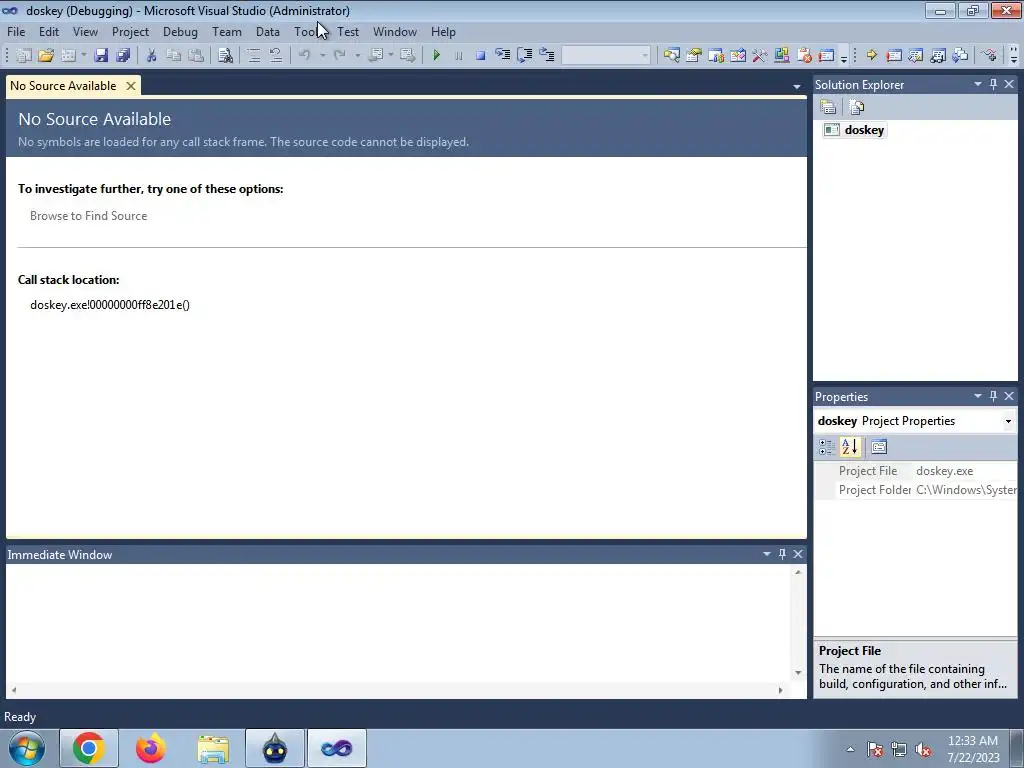Image resolution: width=1024 pixels, height=768 pixels.
Task: Open the Properties Window toolbar icon
Action: (x=694, y=56)
